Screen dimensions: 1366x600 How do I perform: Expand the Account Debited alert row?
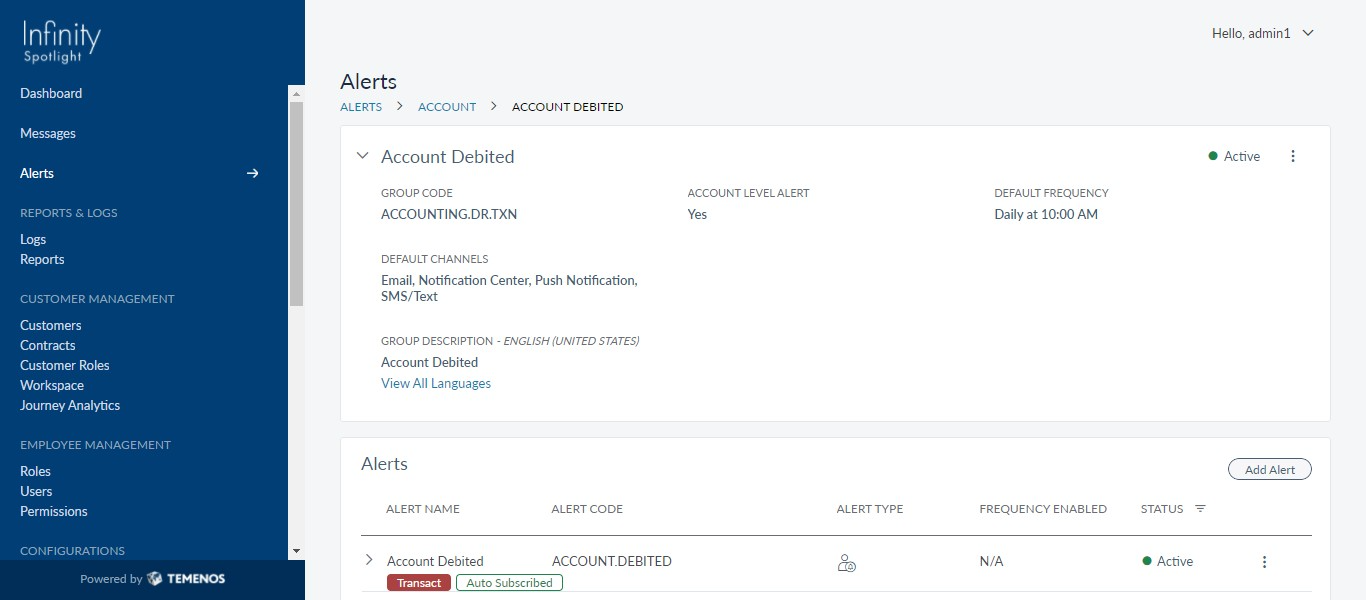[x=368, y=560]
